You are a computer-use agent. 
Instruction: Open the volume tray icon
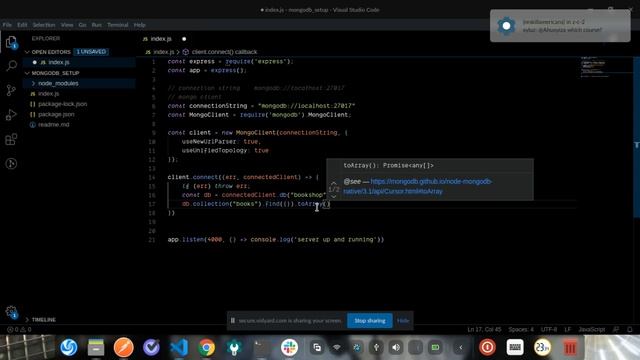(396, 347)
